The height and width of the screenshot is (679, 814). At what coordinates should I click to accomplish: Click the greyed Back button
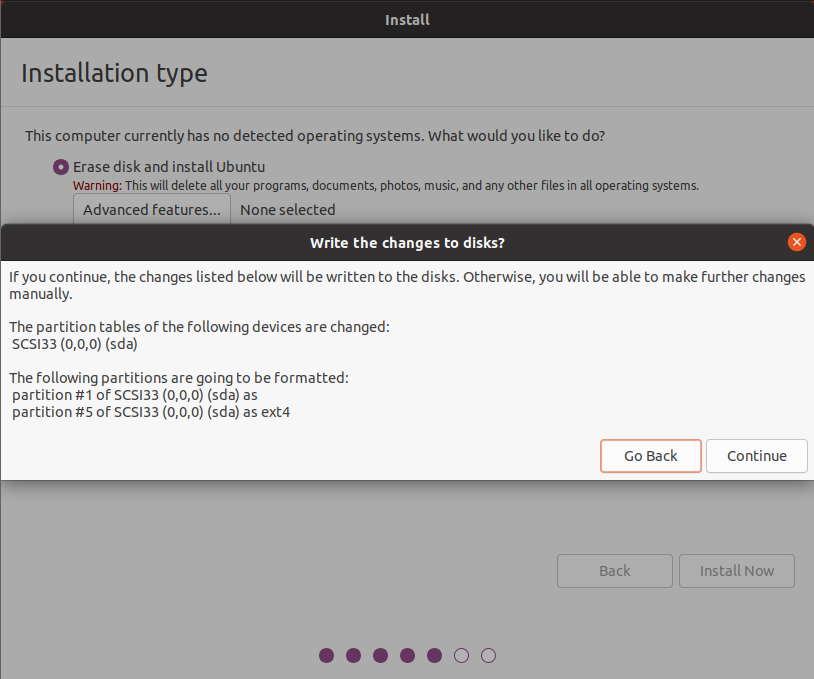[615, 571]
